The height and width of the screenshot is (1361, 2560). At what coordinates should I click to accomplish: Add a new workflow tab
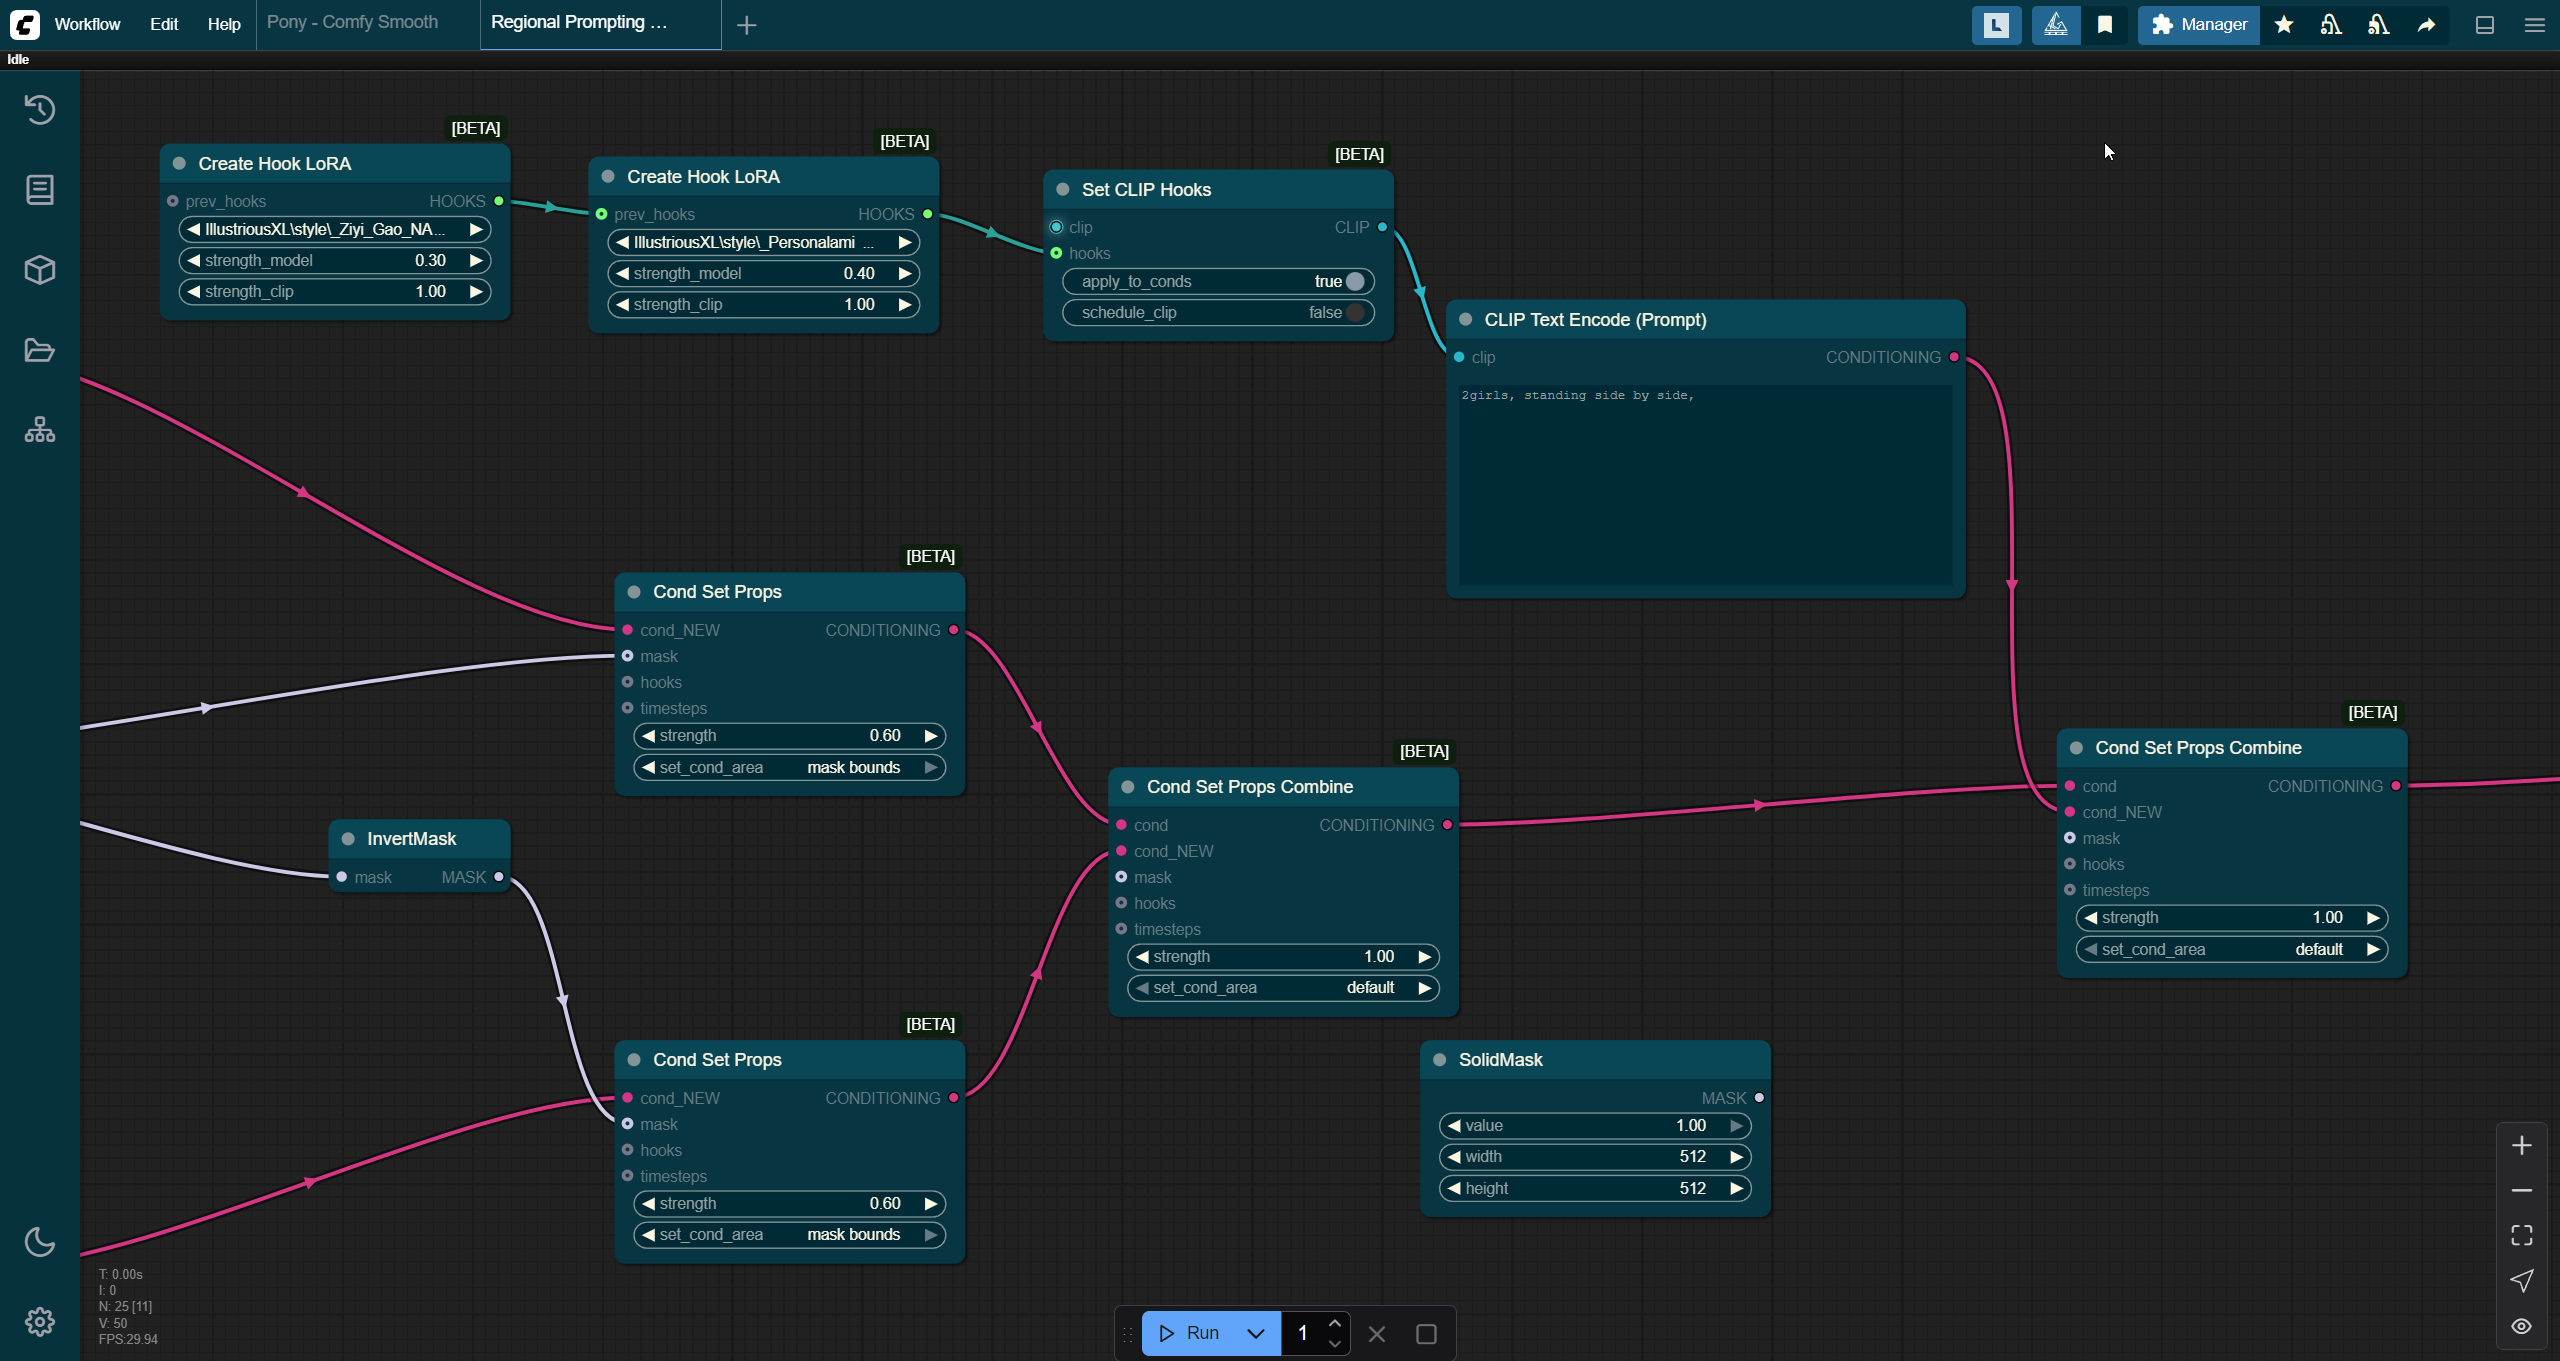click(747, 25)
